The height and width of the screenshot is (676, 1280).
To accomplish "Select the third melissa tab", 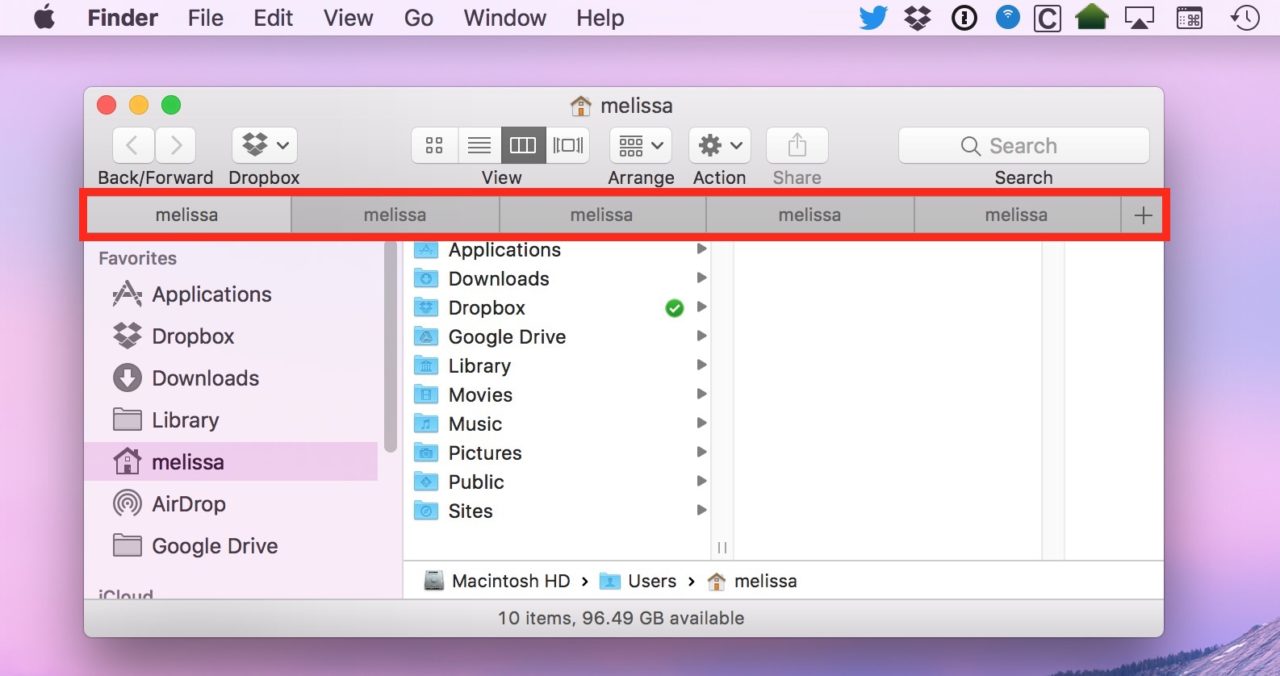I will click(x=602, y=214).
